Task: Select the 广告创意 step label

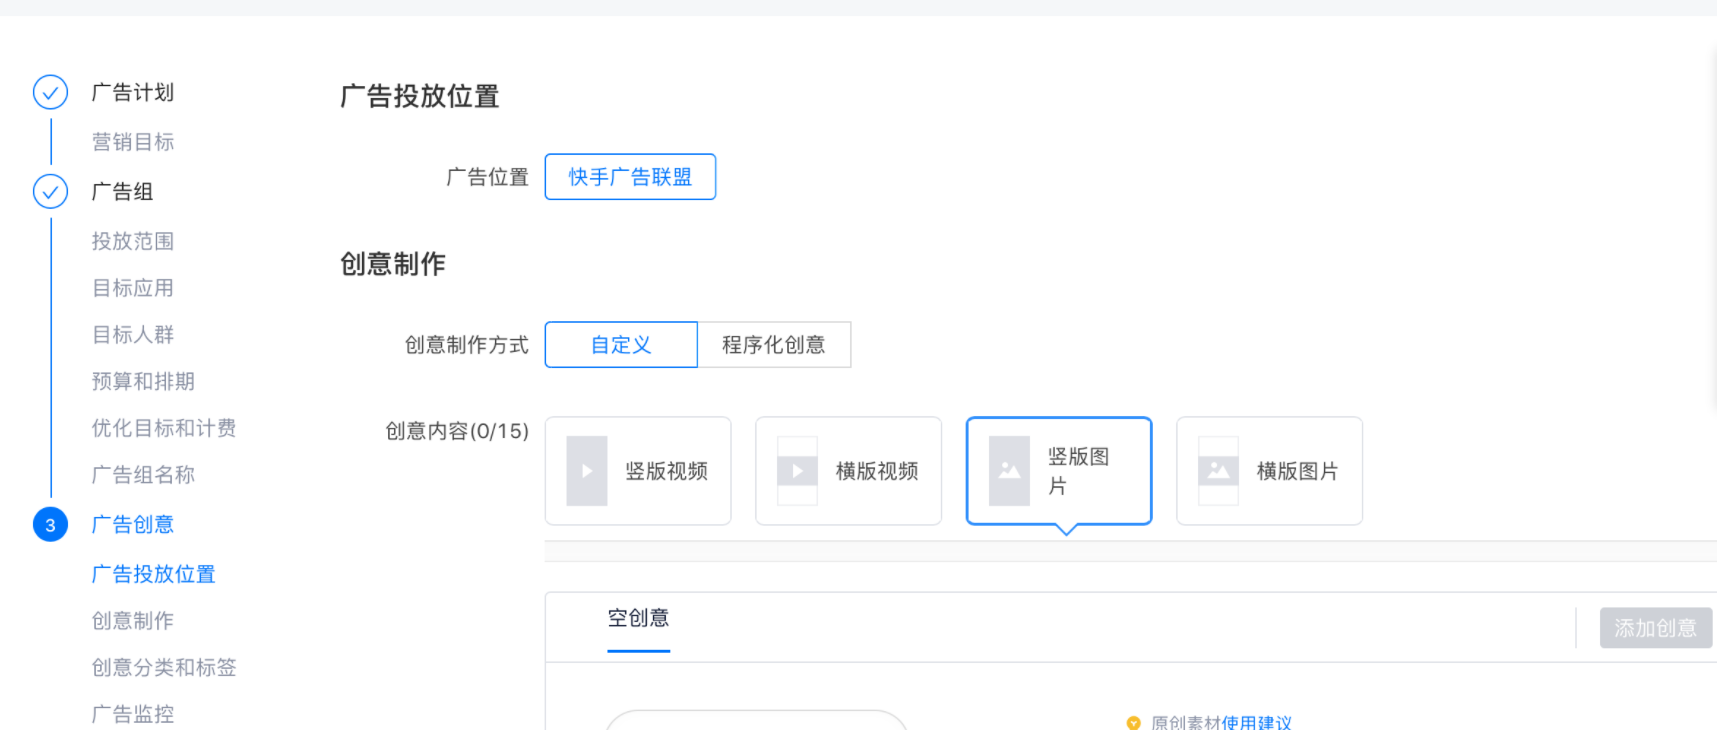Action: pos(133,524)
